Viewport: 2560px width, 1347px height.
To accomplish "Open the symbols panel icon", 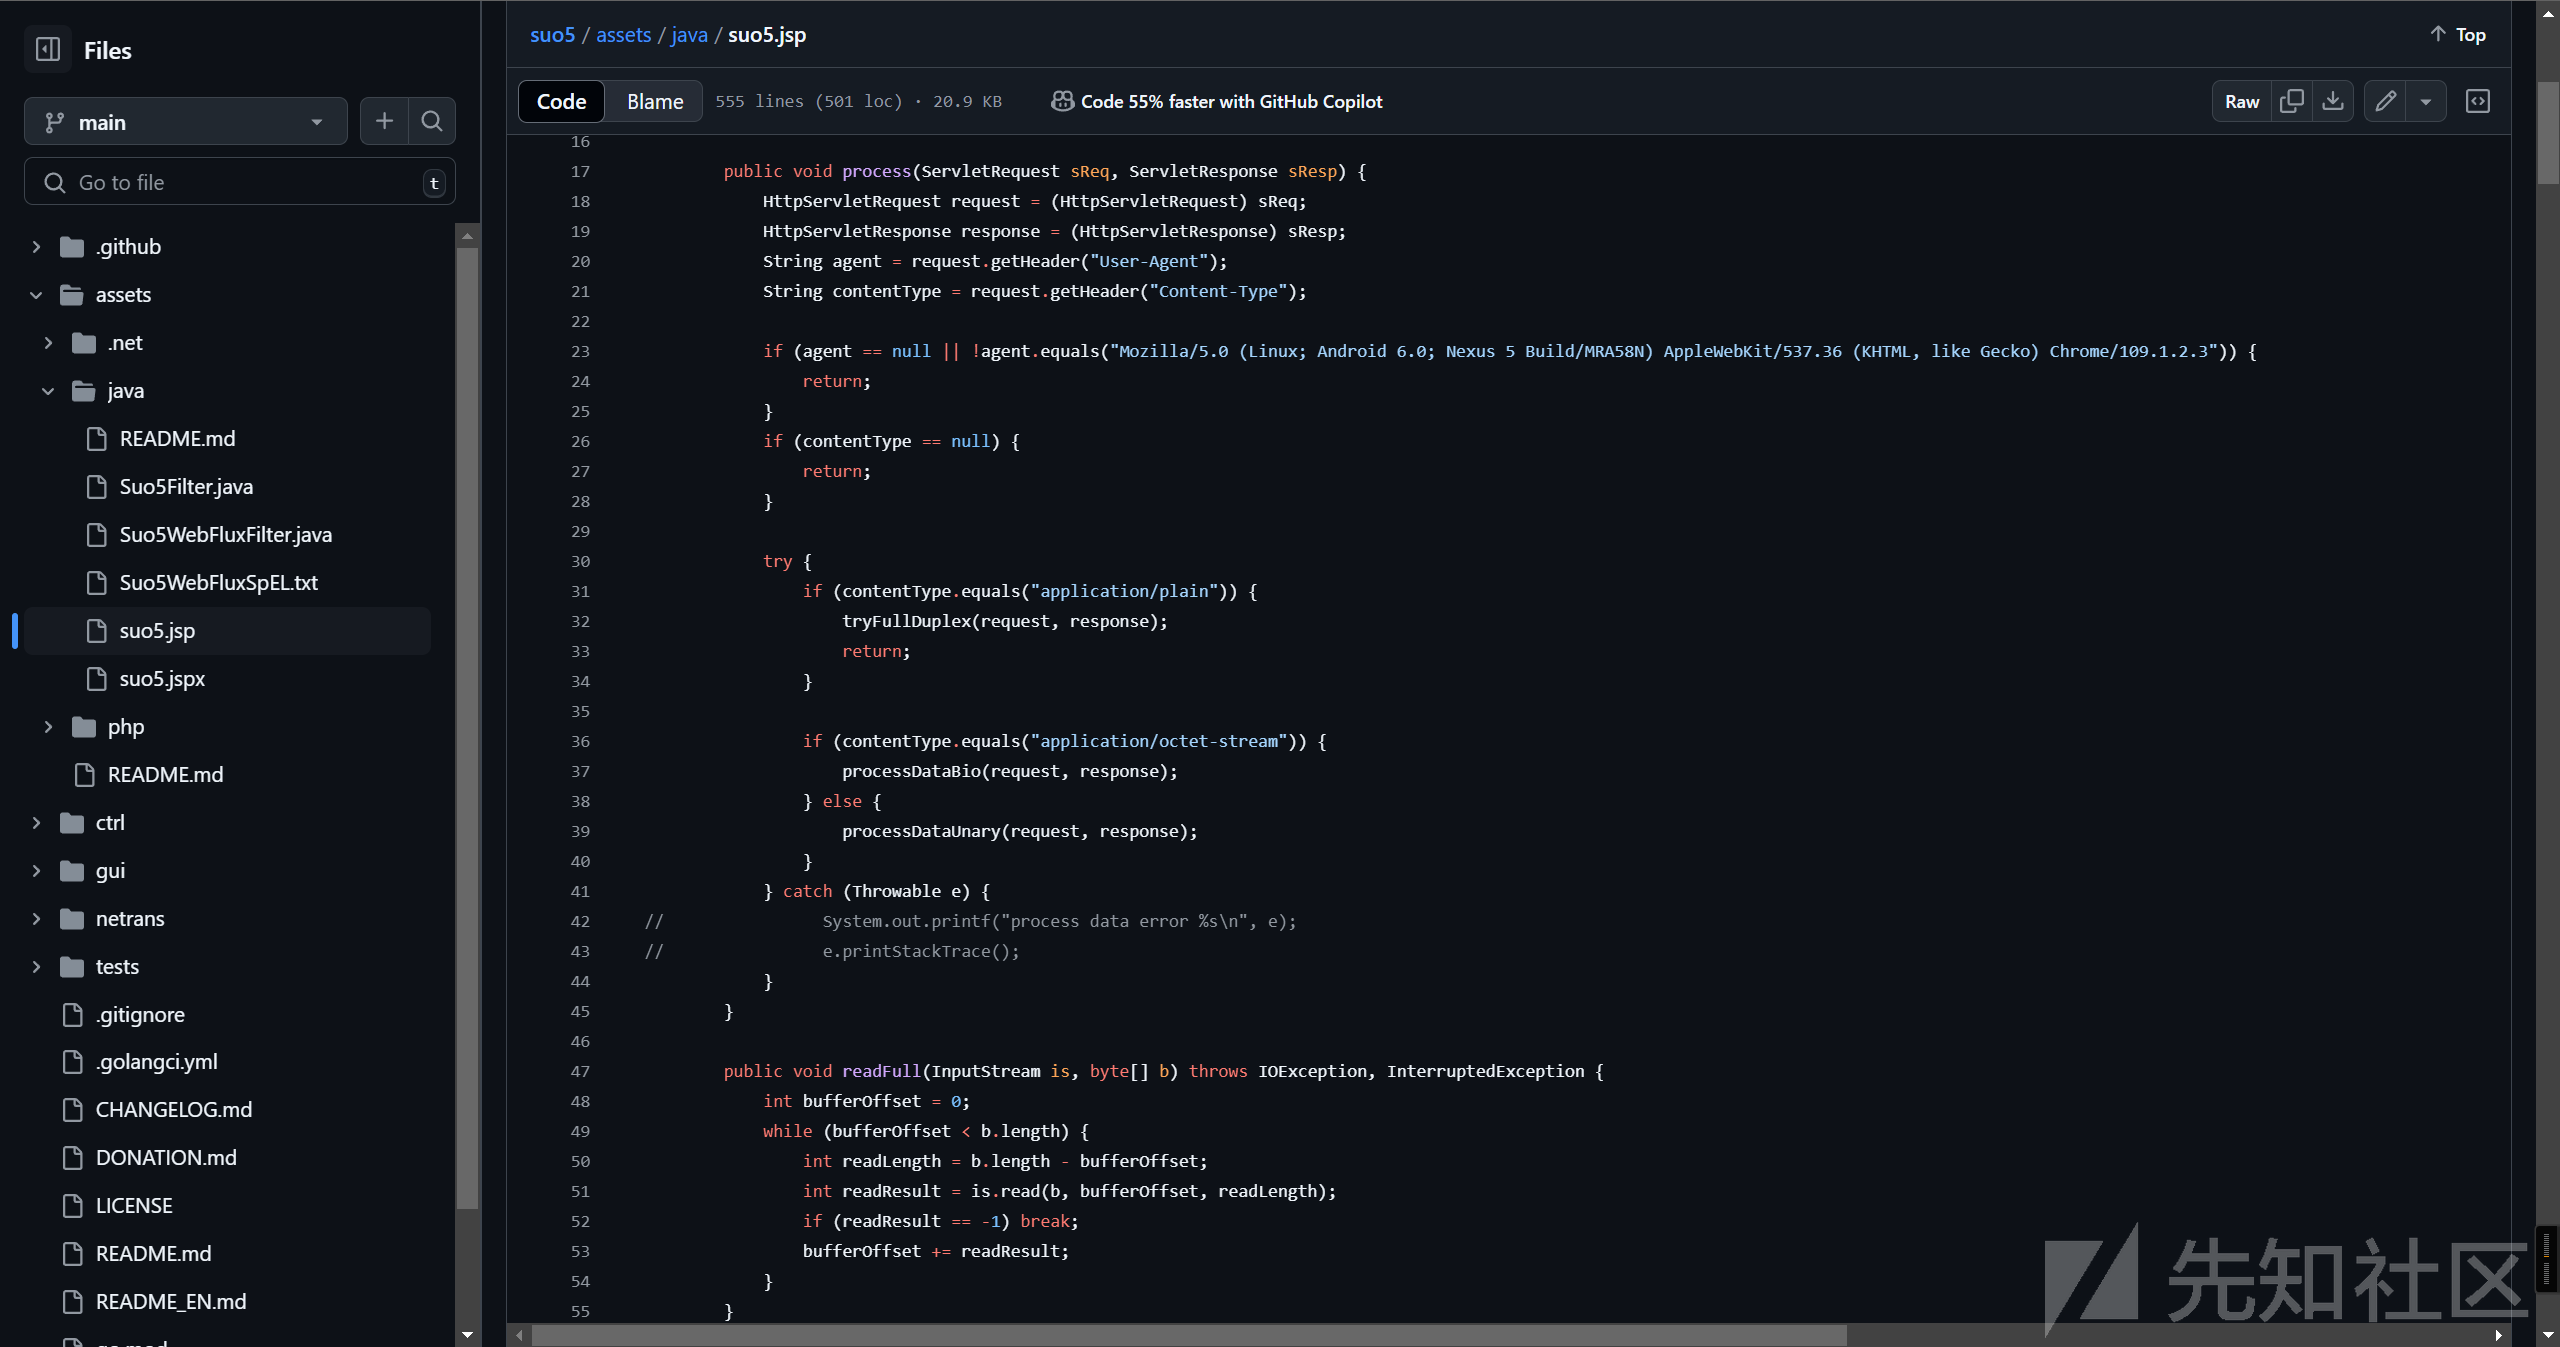I will coord(2478,101).
